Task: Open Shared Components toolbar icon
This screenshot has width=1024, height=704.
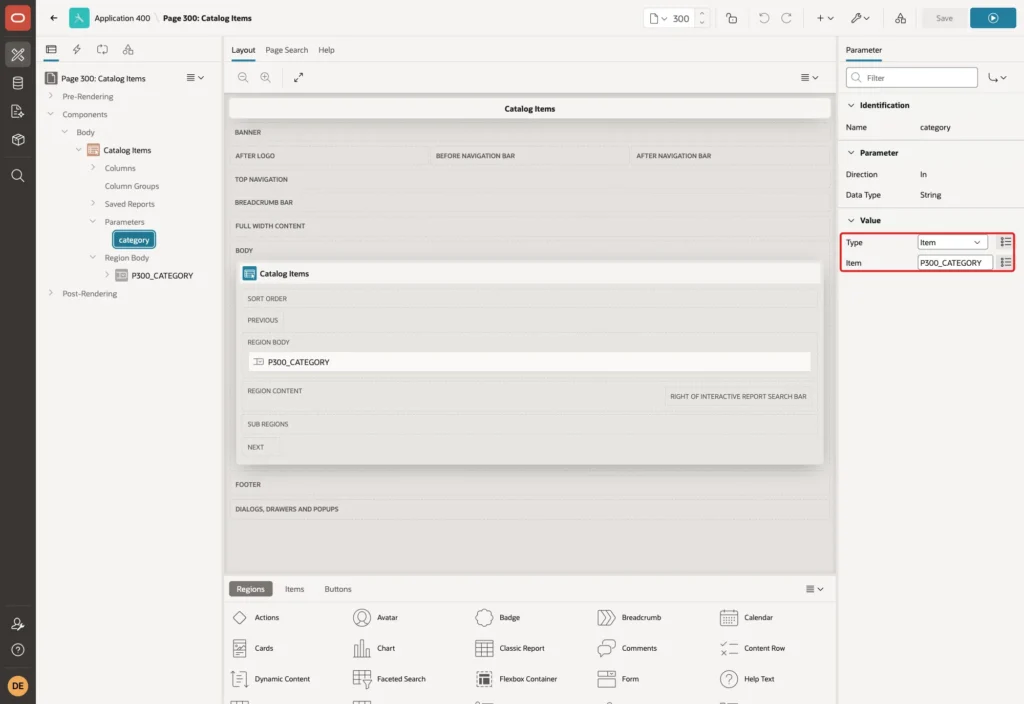Action: coord(901,18)
